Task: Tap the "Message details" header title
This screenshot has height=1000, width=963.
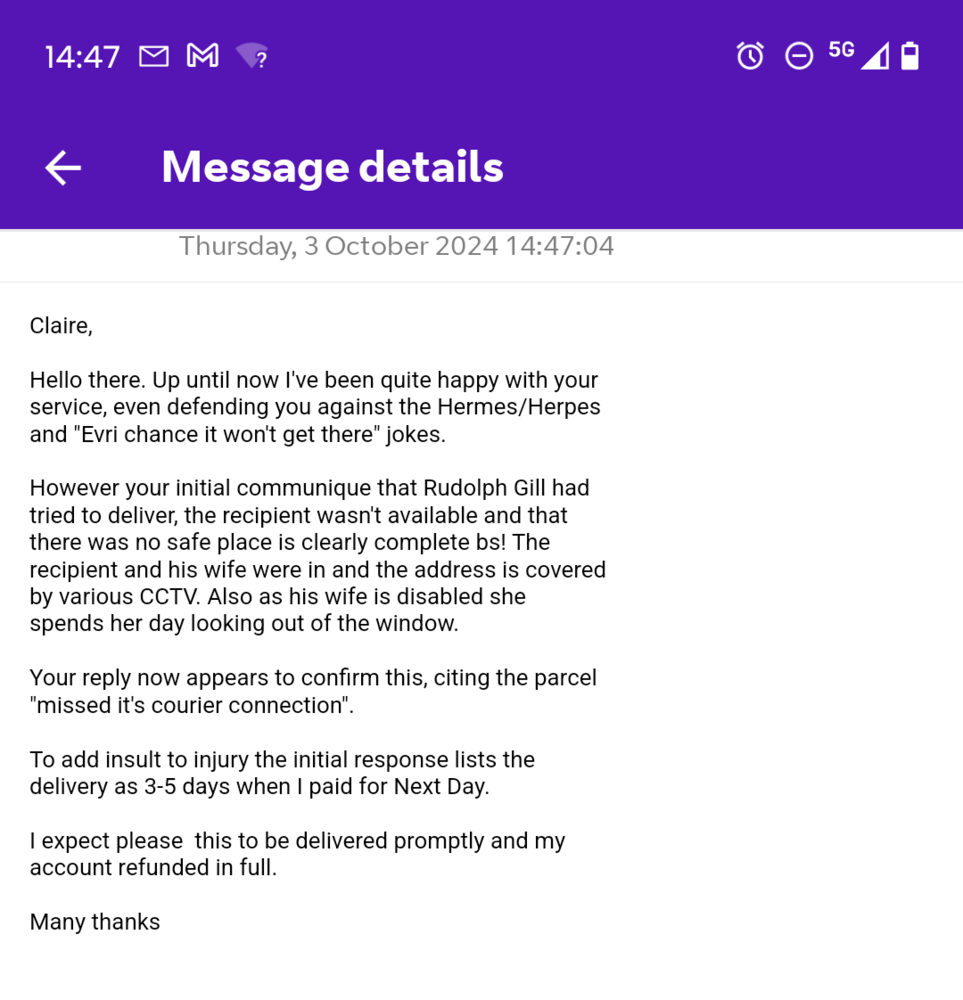Action: (332, 167)
